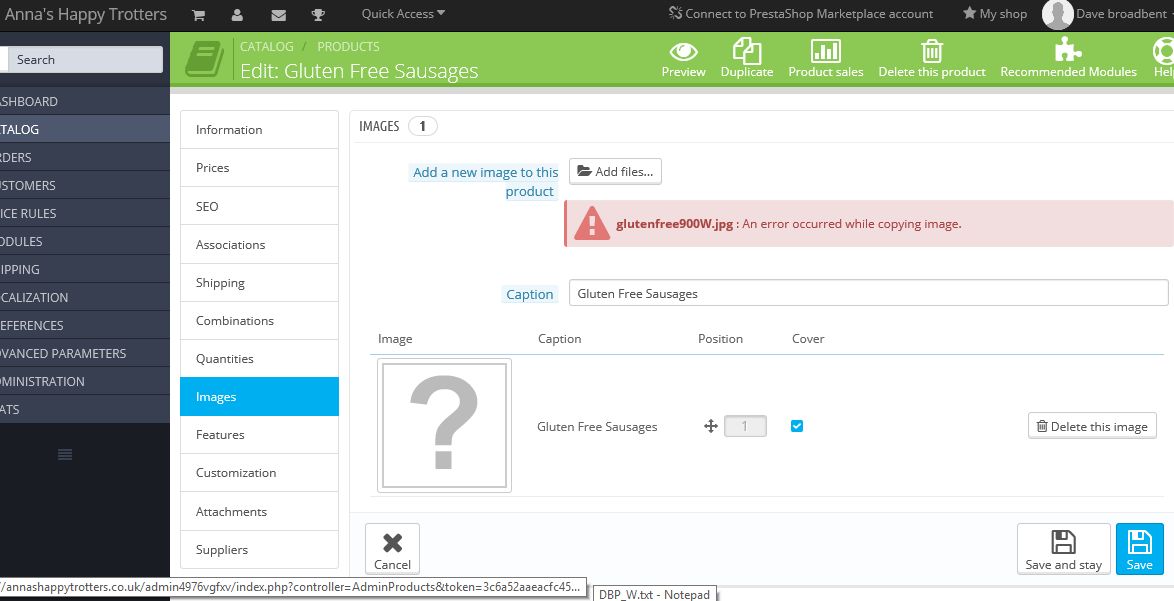Open Shipping in the sidebar menu
The width and height of the screenshot is (1174, 601).
coord(85,269)
